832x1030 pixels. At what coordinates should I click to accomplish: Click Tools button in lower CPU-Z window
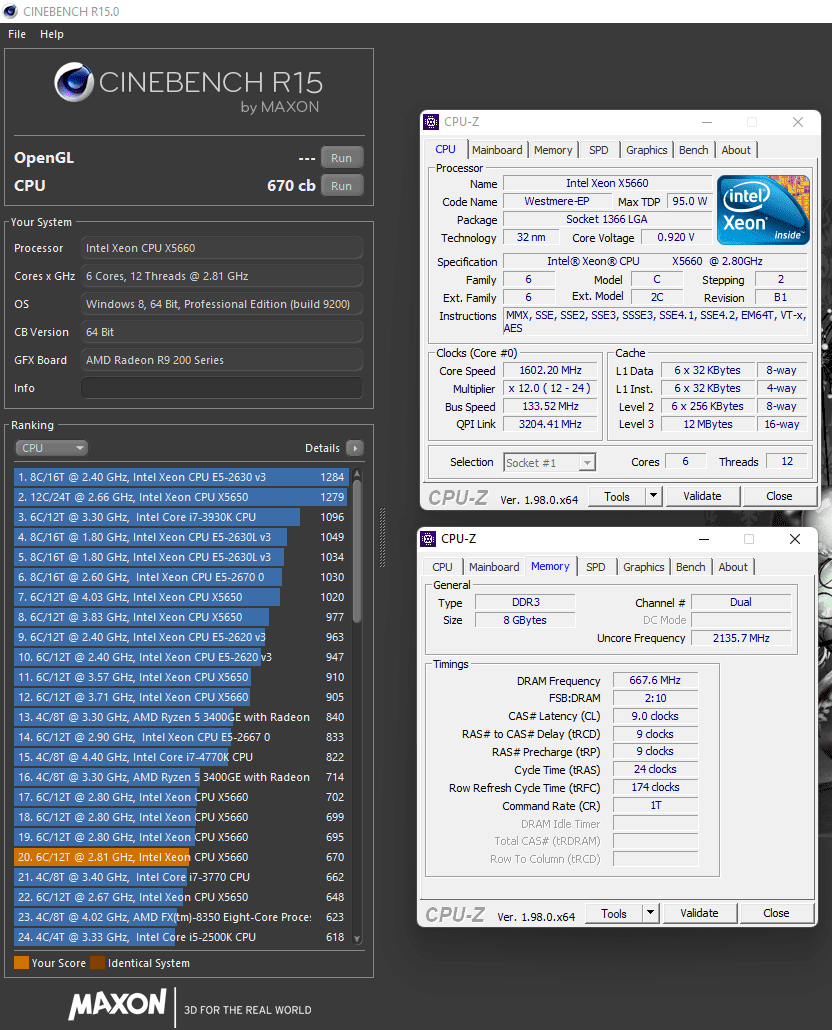(613, 913)
